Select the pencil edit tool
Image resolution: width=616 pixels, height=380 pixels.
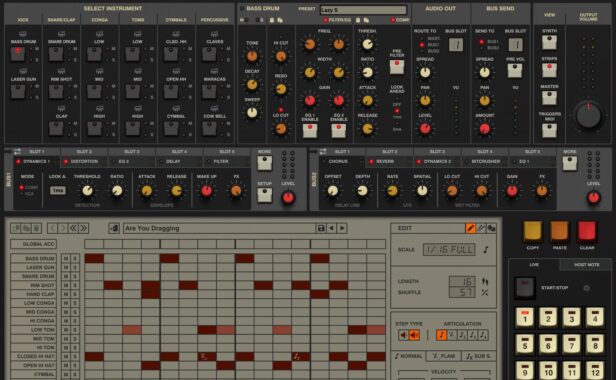470,228
